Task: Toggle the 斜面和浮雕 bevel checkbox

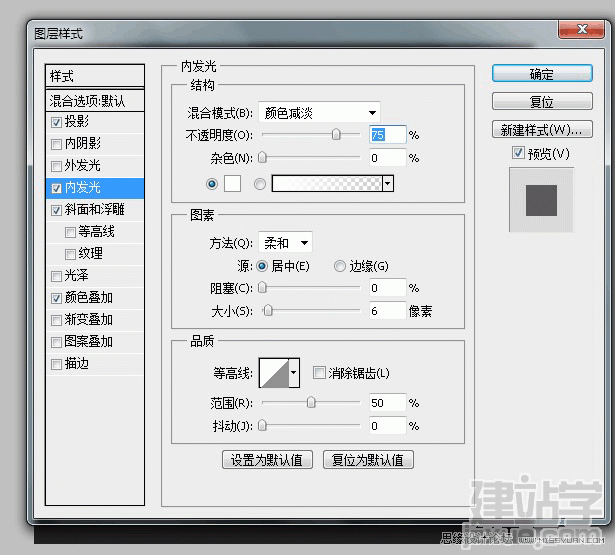Action: pyautogui.click(x=56, y=210)
